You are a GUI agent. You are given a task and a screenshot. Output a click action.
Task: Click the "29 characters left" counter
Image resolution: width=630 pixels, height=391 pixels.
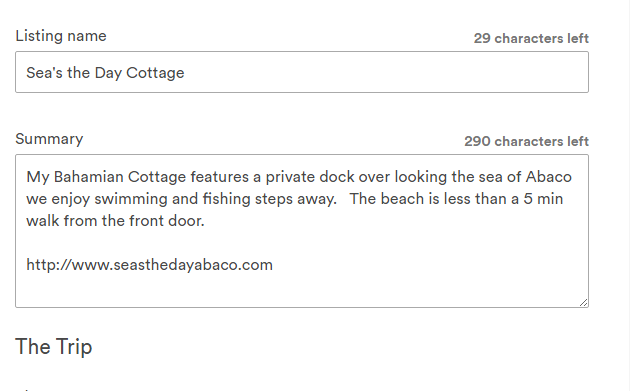coord(531,39)
